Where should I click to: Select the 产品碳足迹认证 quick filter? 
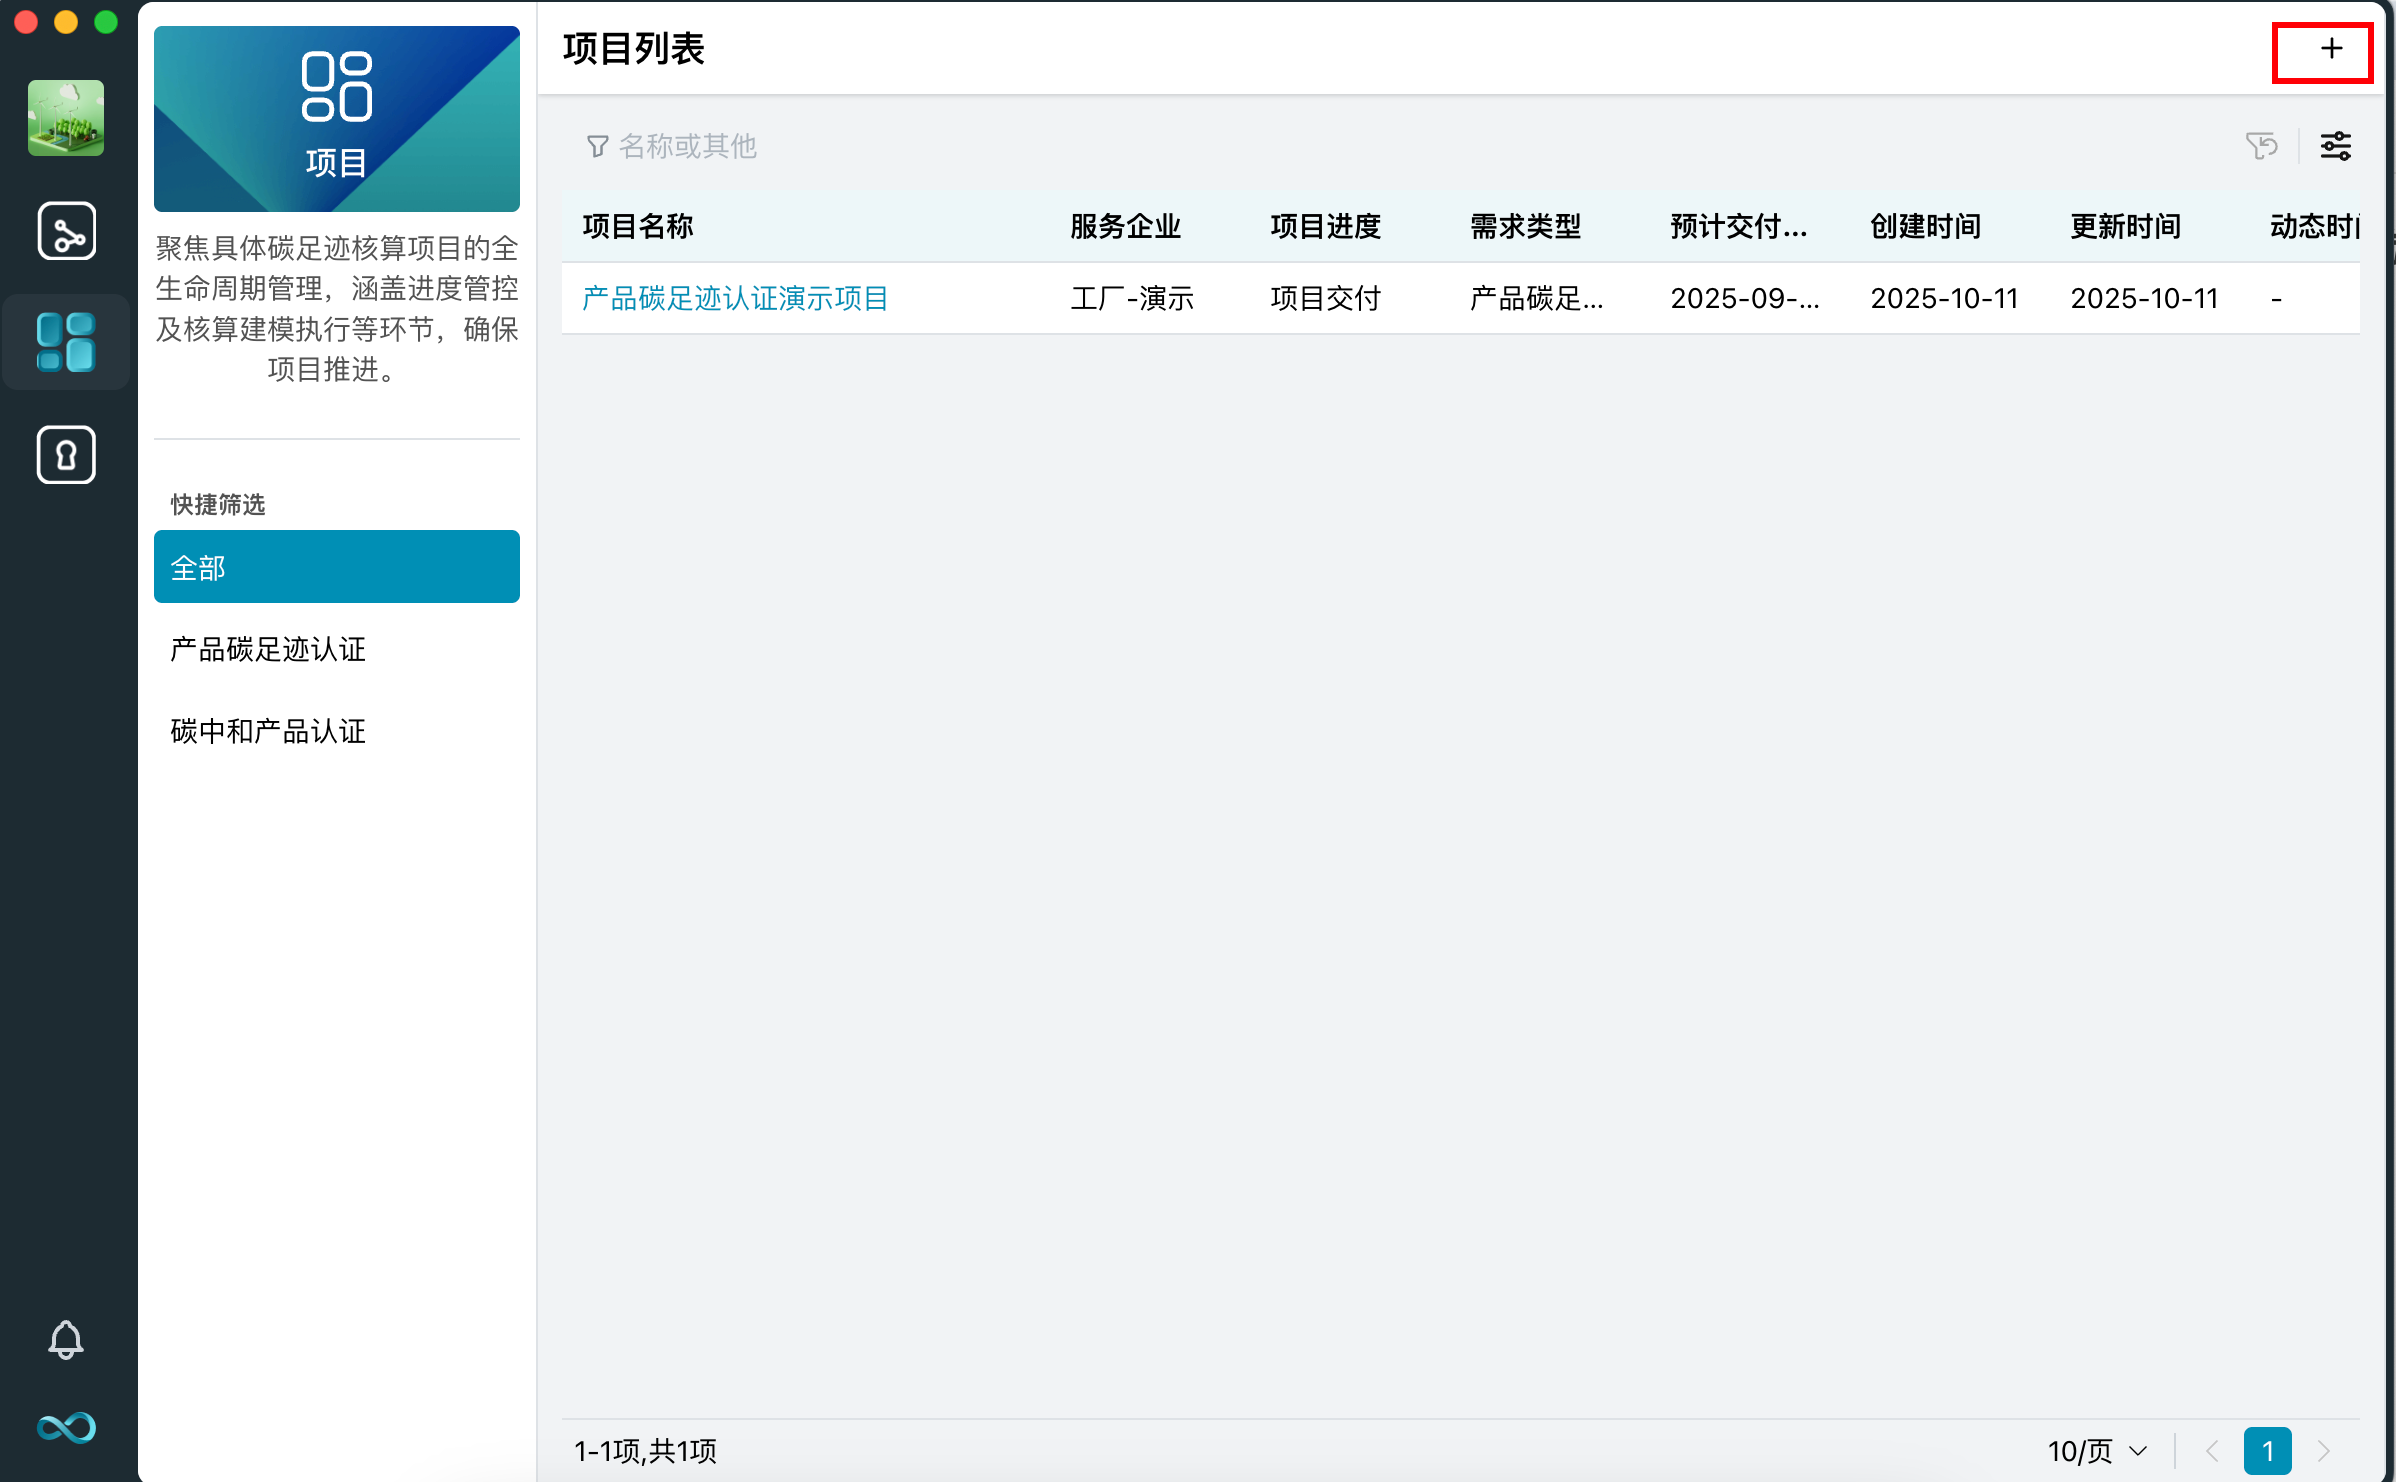pyautogui.click(x=268, y=650)
